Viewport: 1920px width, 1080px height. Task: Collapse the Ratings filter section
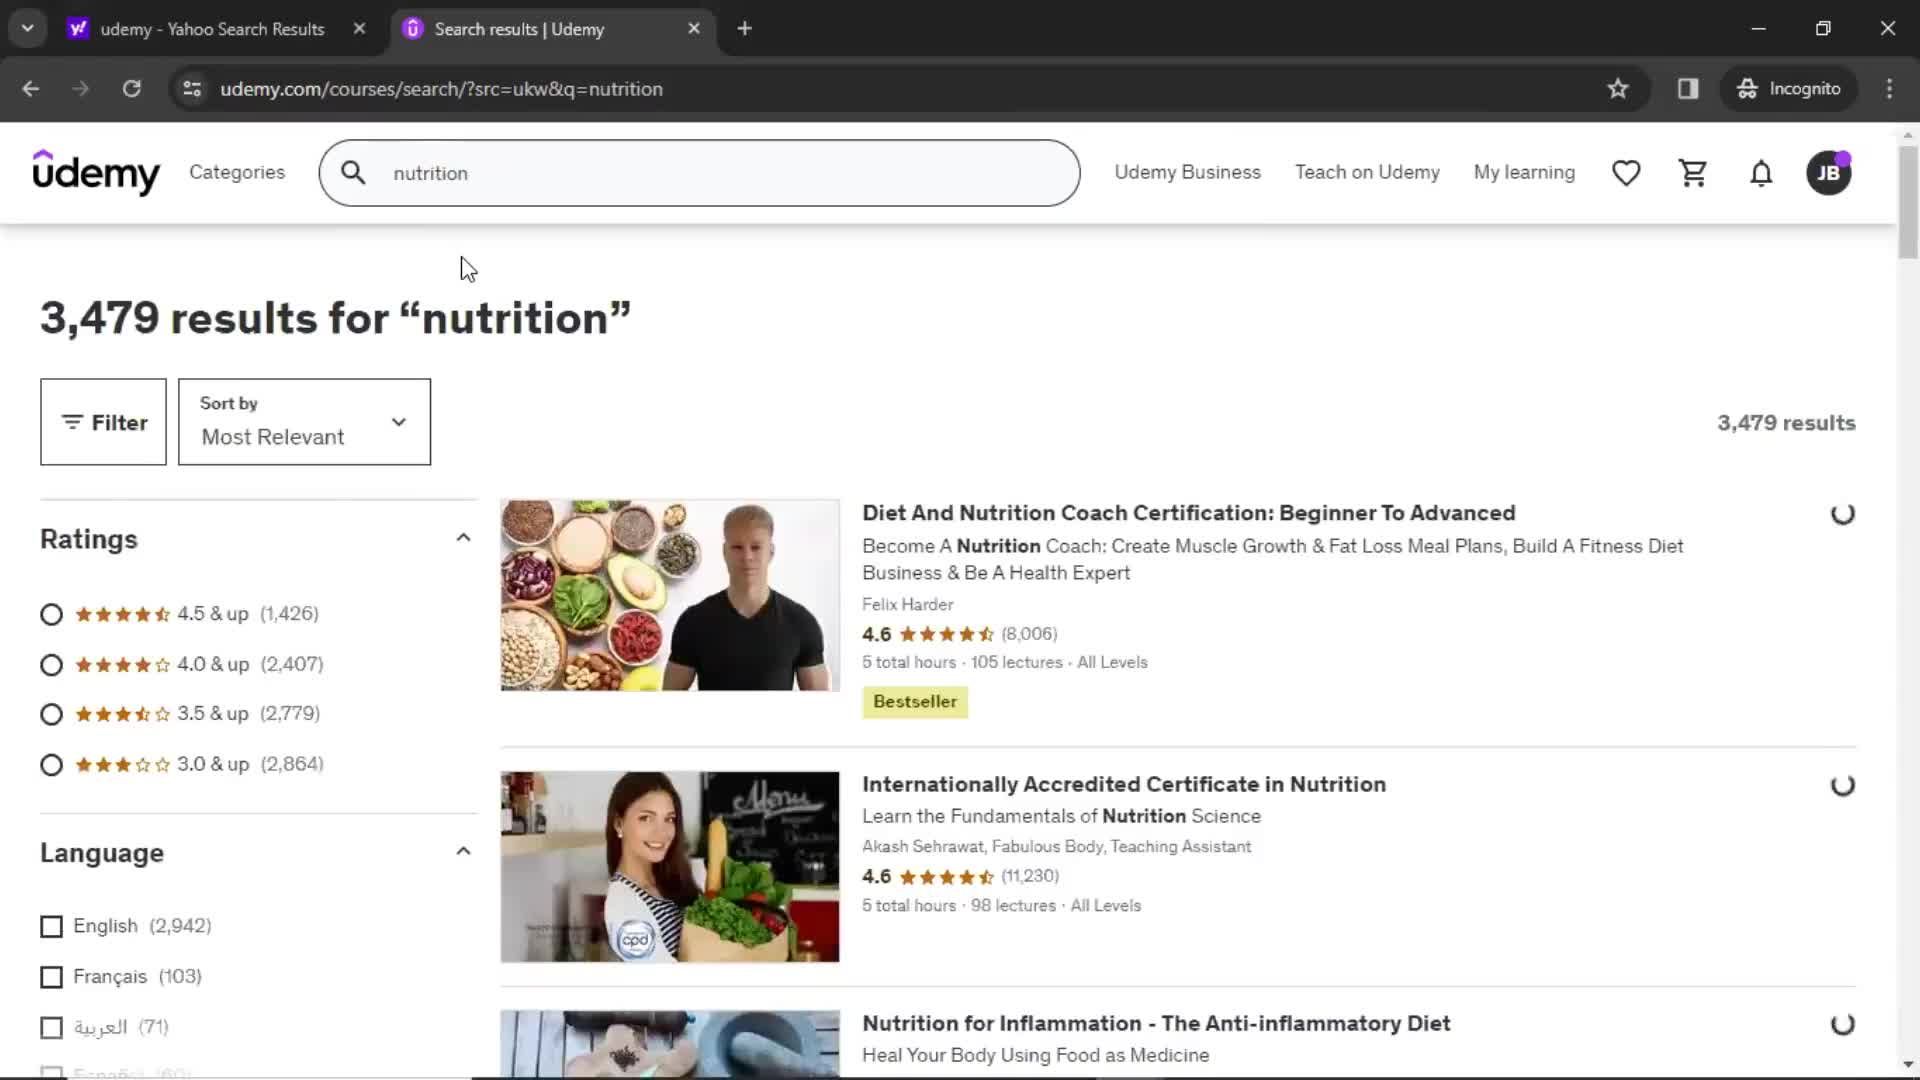click(x=463, y=538)
